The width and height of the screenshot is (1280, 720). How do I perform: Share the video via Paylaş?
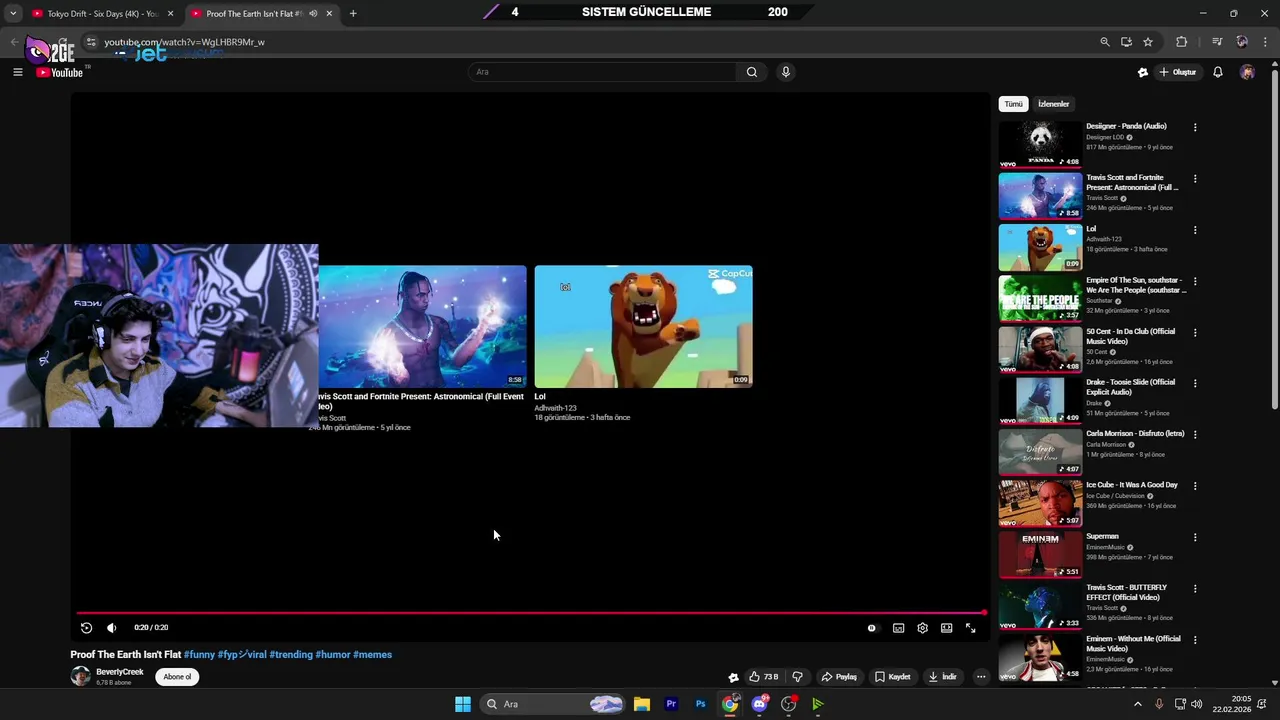[839, 677]
